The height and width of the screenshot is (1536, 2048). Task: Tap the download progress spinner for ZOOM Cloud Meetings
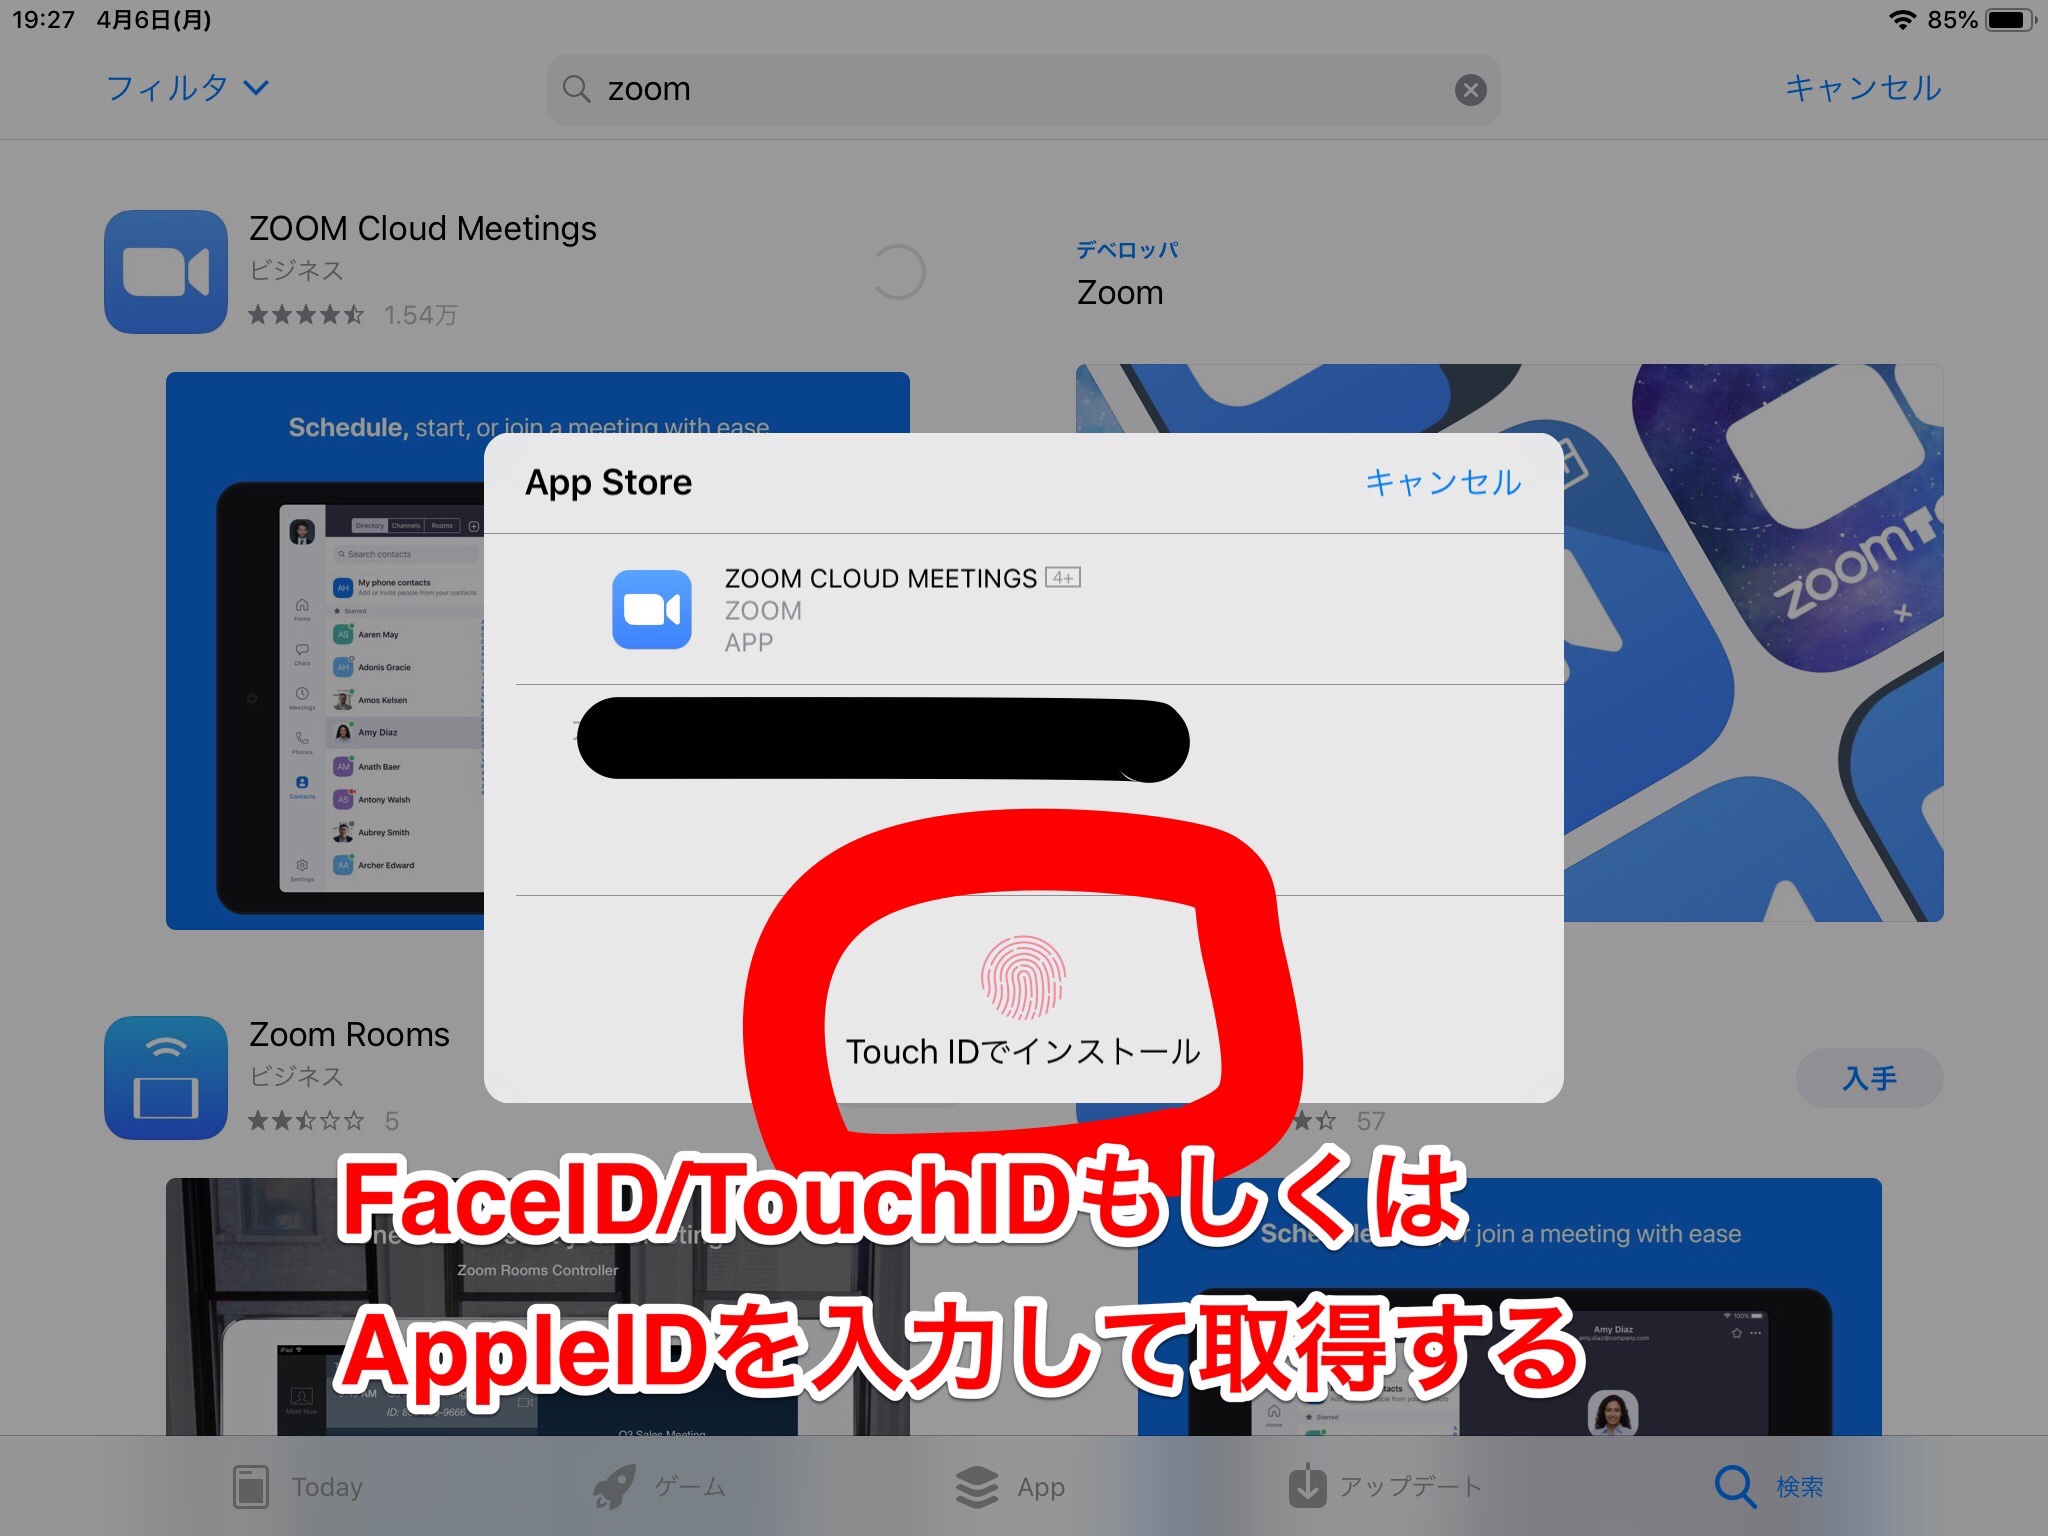coord(897,272)
